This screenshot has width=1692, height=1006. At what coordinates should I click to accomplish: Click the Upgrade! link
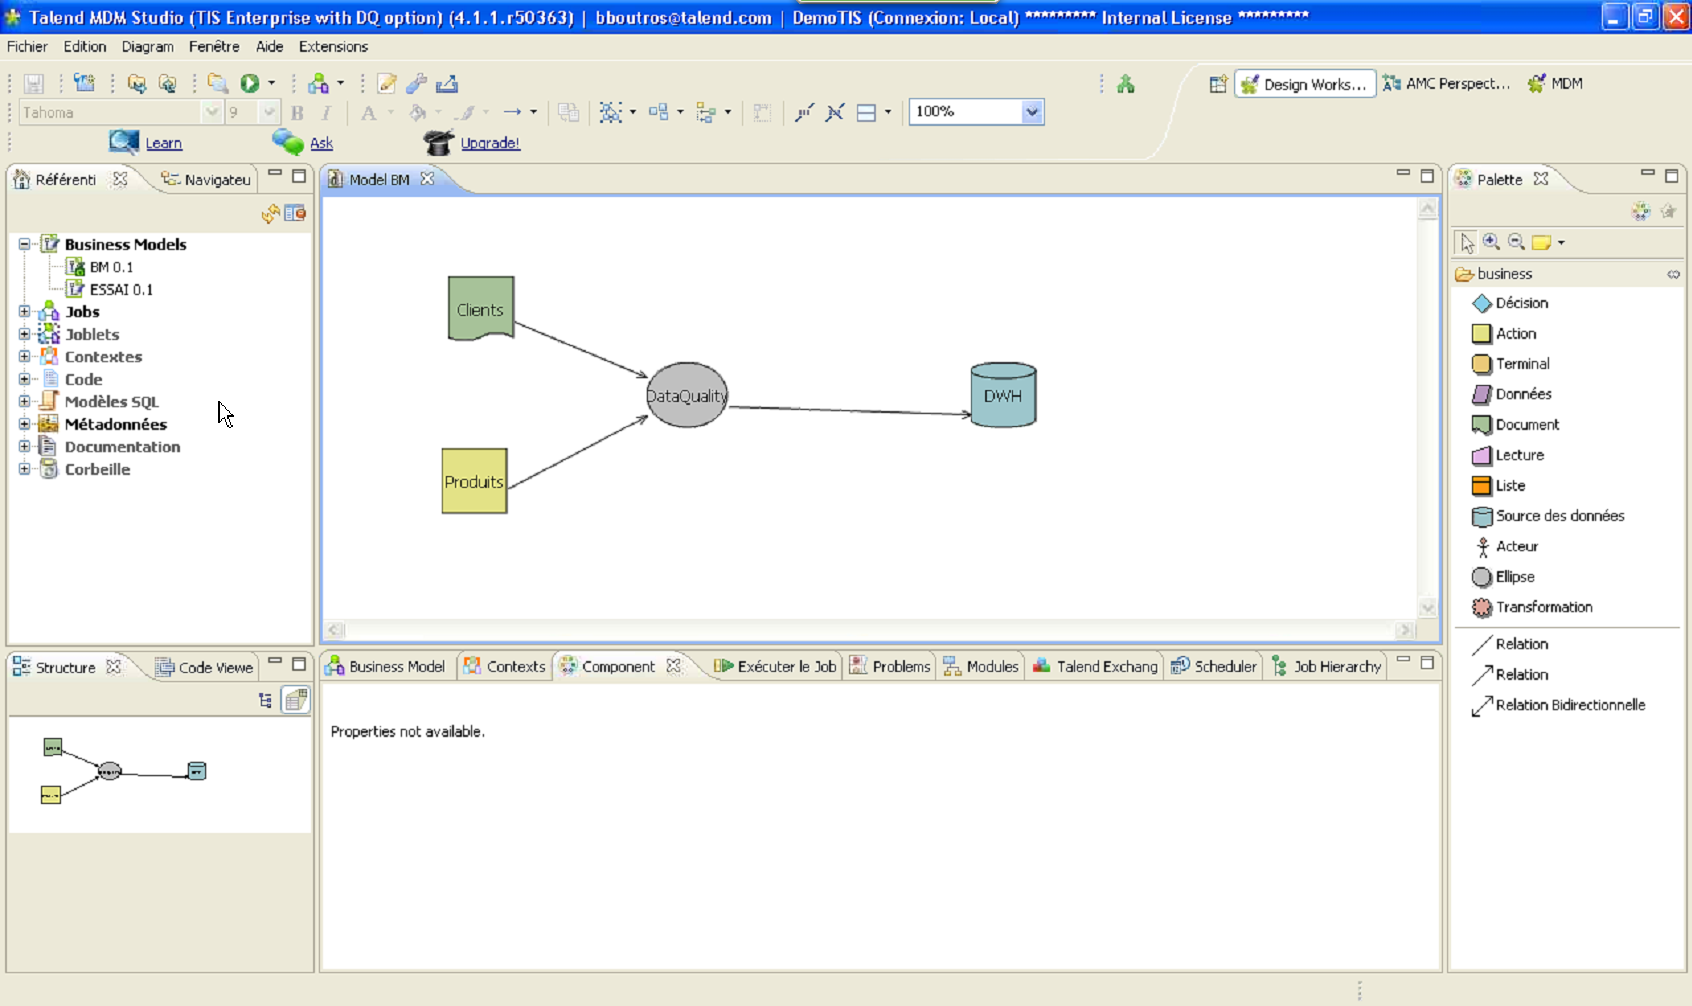(490, 144)
